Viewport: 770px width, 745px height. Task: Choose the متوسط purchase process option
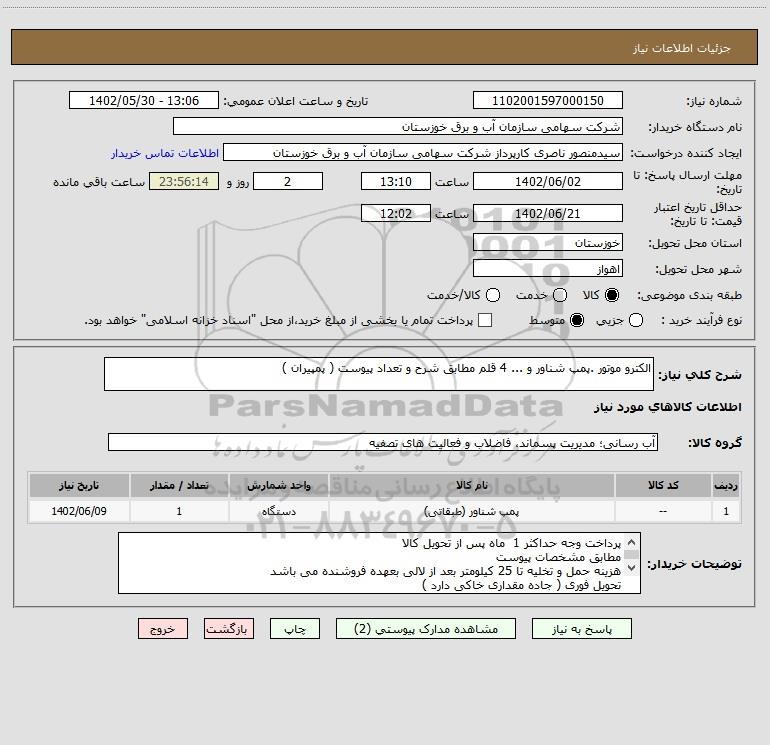(x=577, y=320)
